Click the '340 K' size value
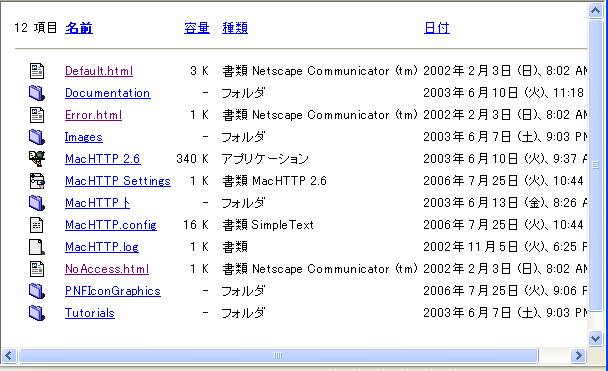Image resolution: width=608 pixels, height=371 pixels. 192,159
